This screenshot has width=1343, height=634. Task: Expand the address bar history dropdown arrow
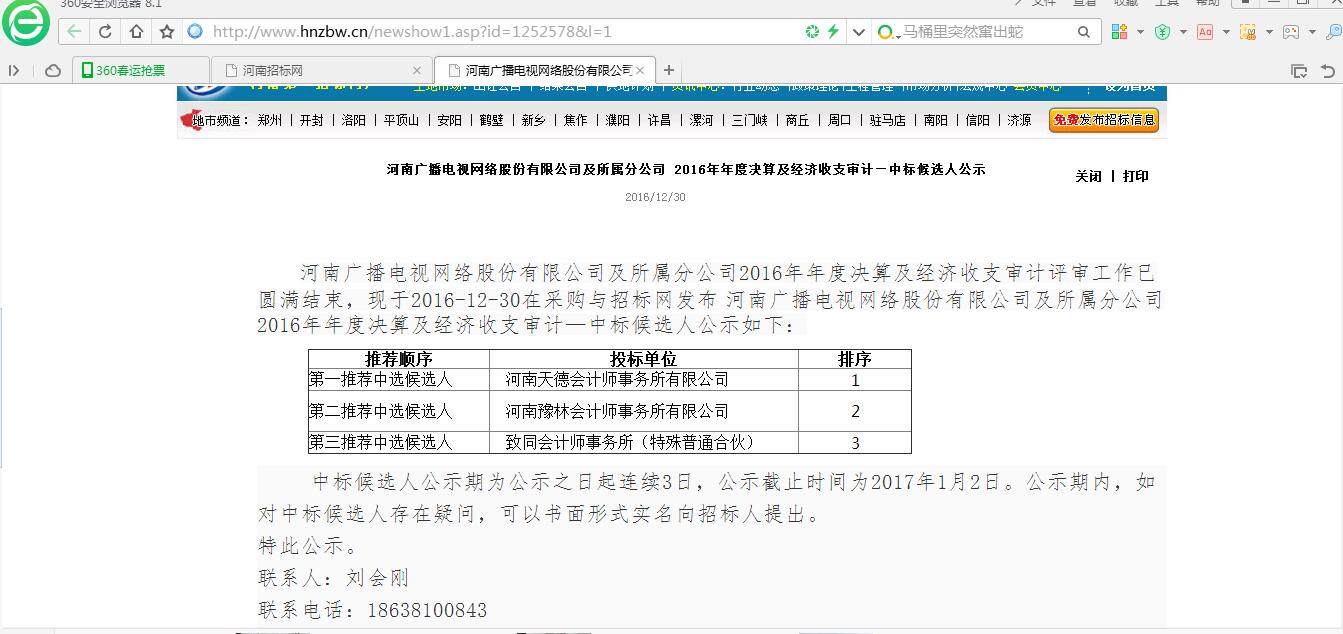pos(858,32)
